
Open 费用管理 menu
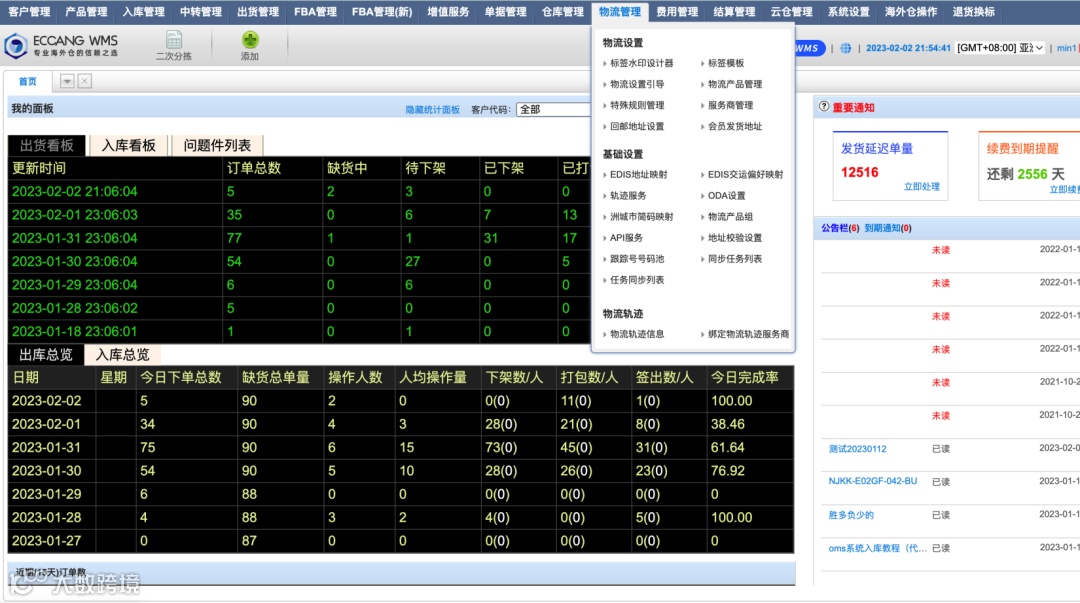tap(676, 12)
